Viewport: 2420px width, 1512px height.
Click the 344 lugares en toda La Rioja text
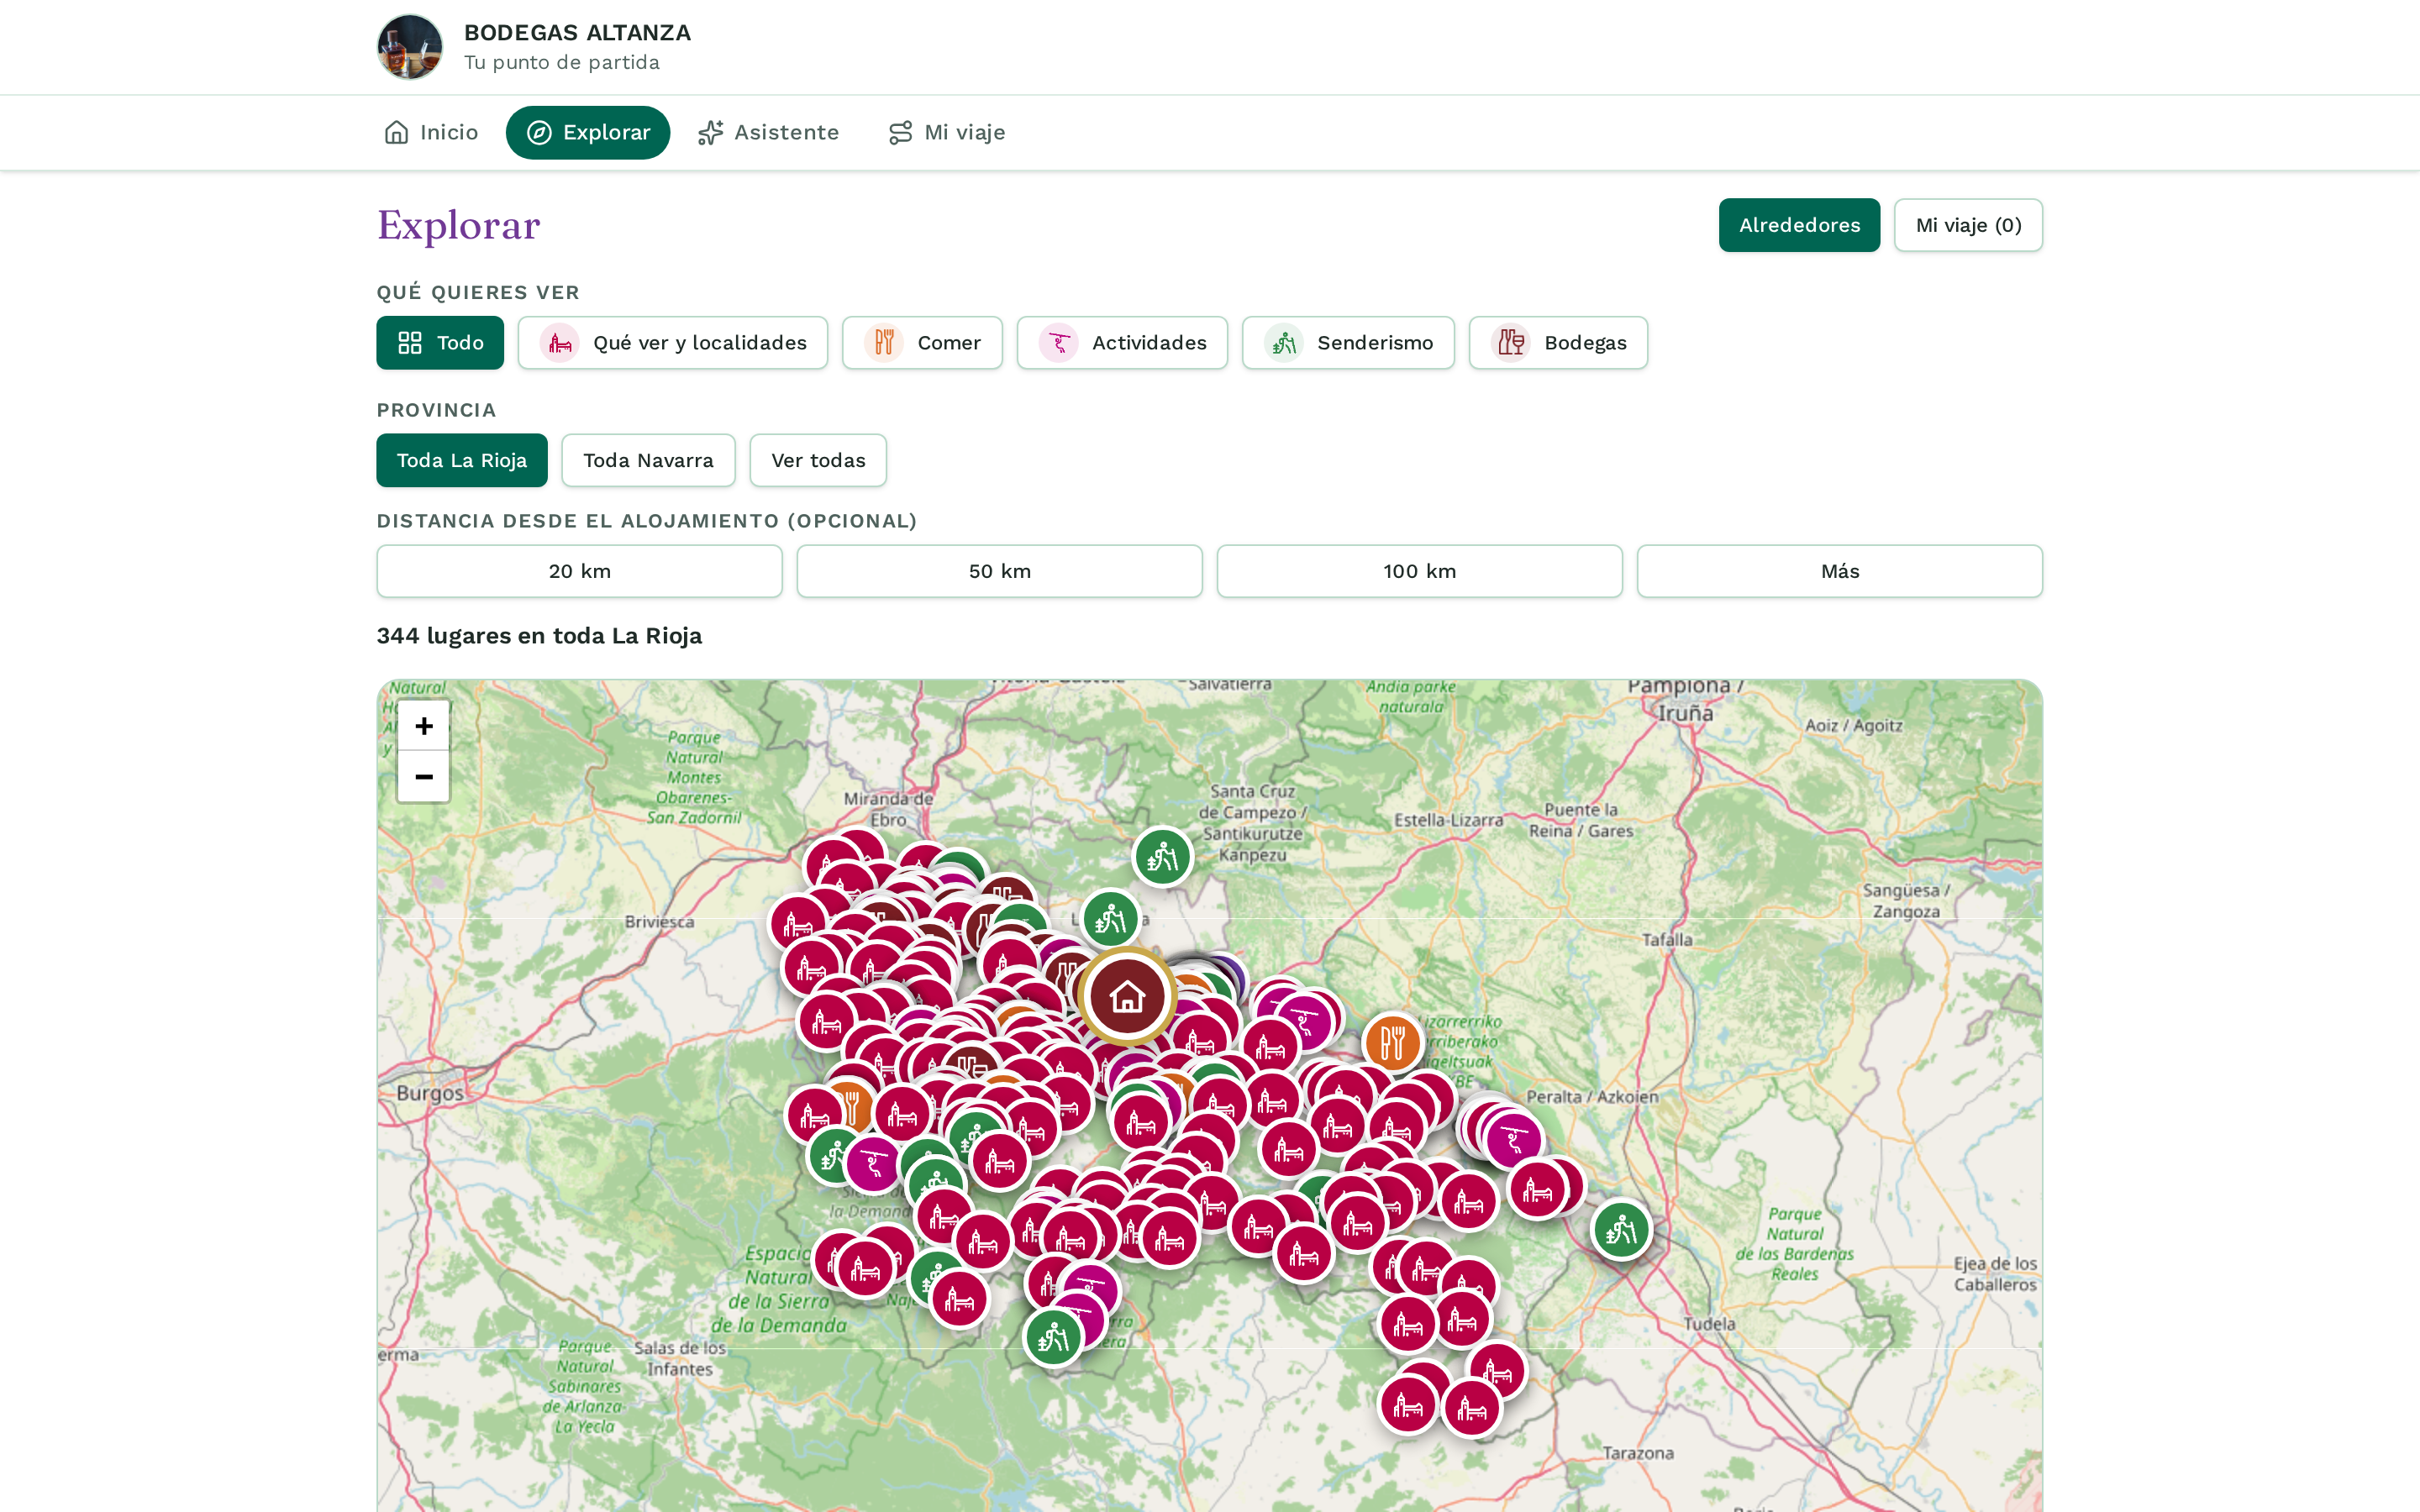tap(539, 636)
